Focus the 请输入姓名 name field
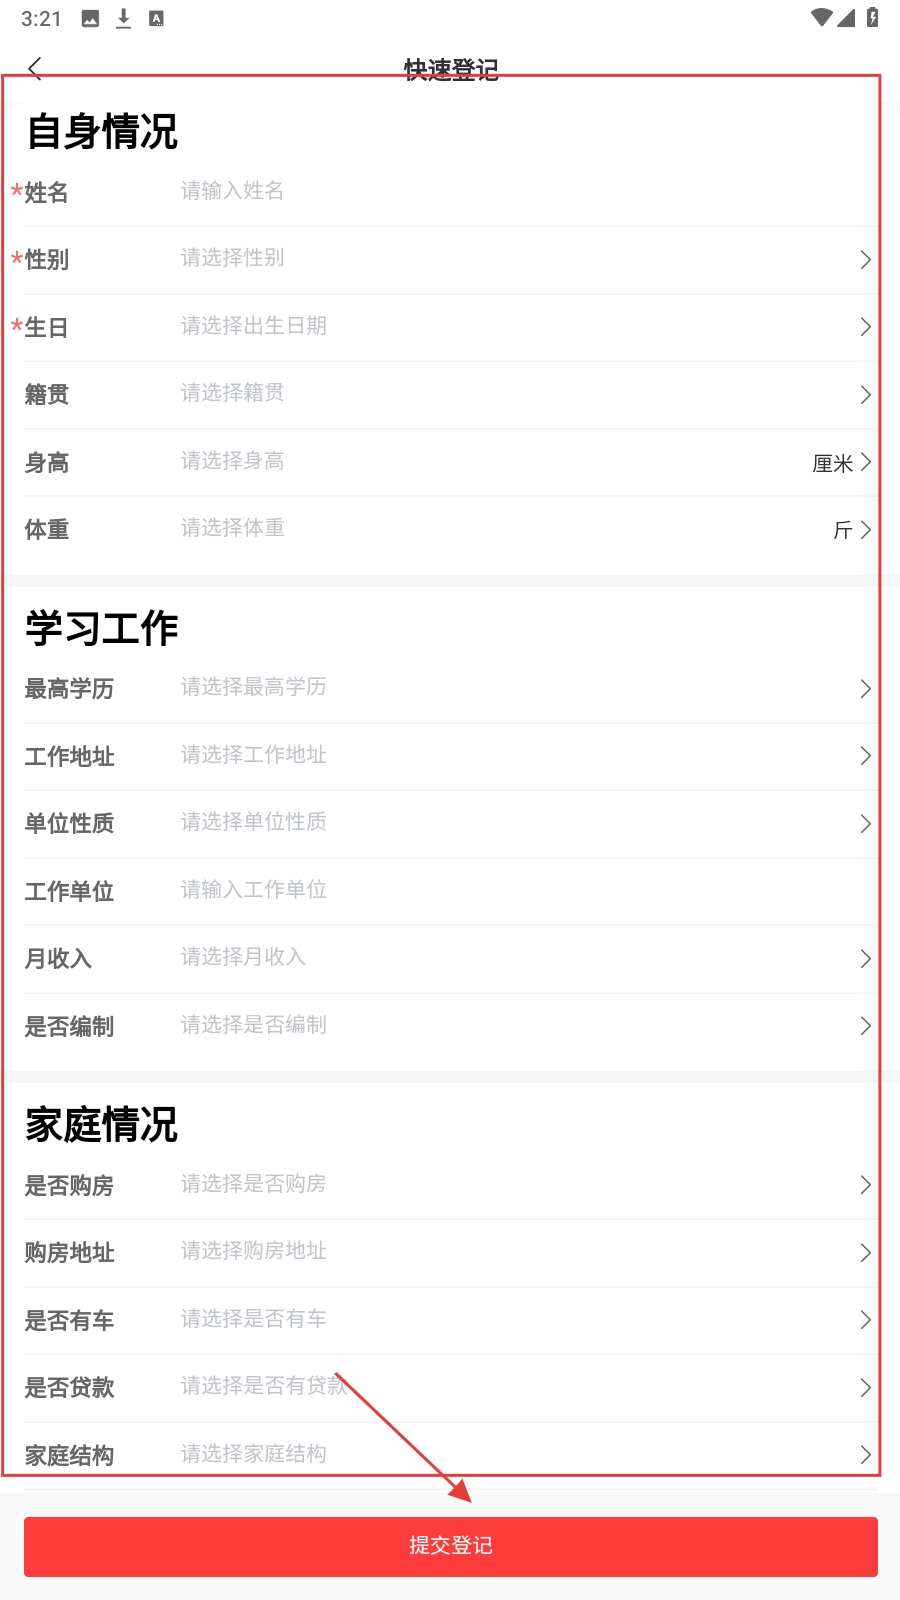 click(x=520, y=191)
